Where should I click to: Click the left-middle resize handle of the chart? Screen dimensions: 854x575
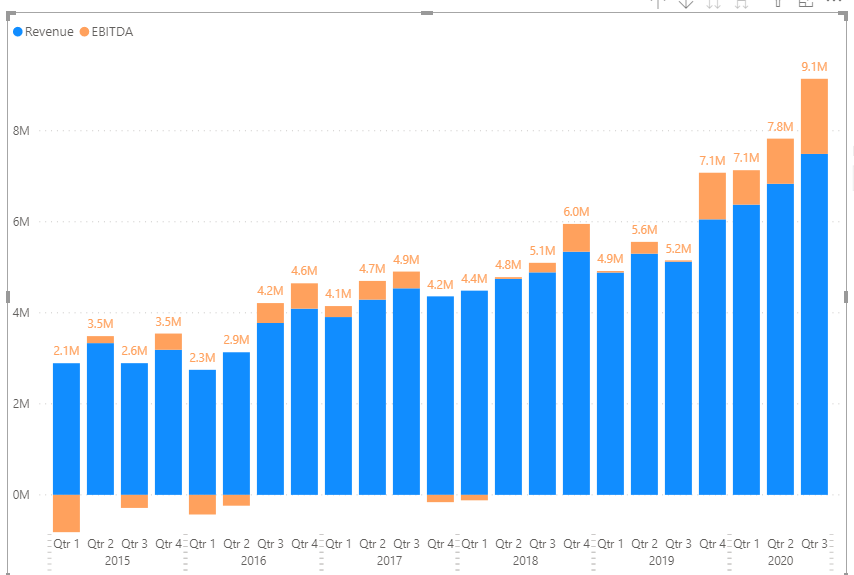[8, 297]
